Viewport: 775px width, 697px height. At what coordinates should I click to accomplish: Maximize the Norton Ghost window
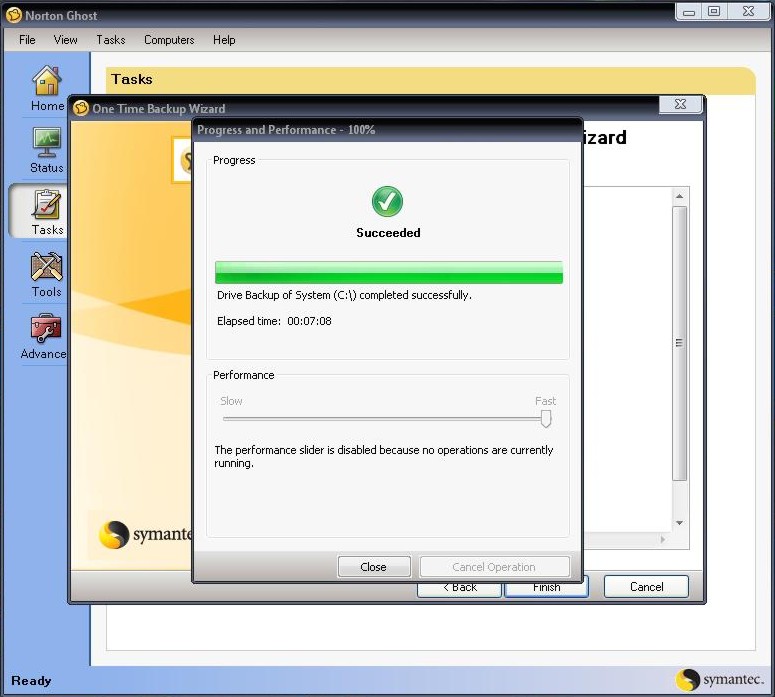pos(713,12)
